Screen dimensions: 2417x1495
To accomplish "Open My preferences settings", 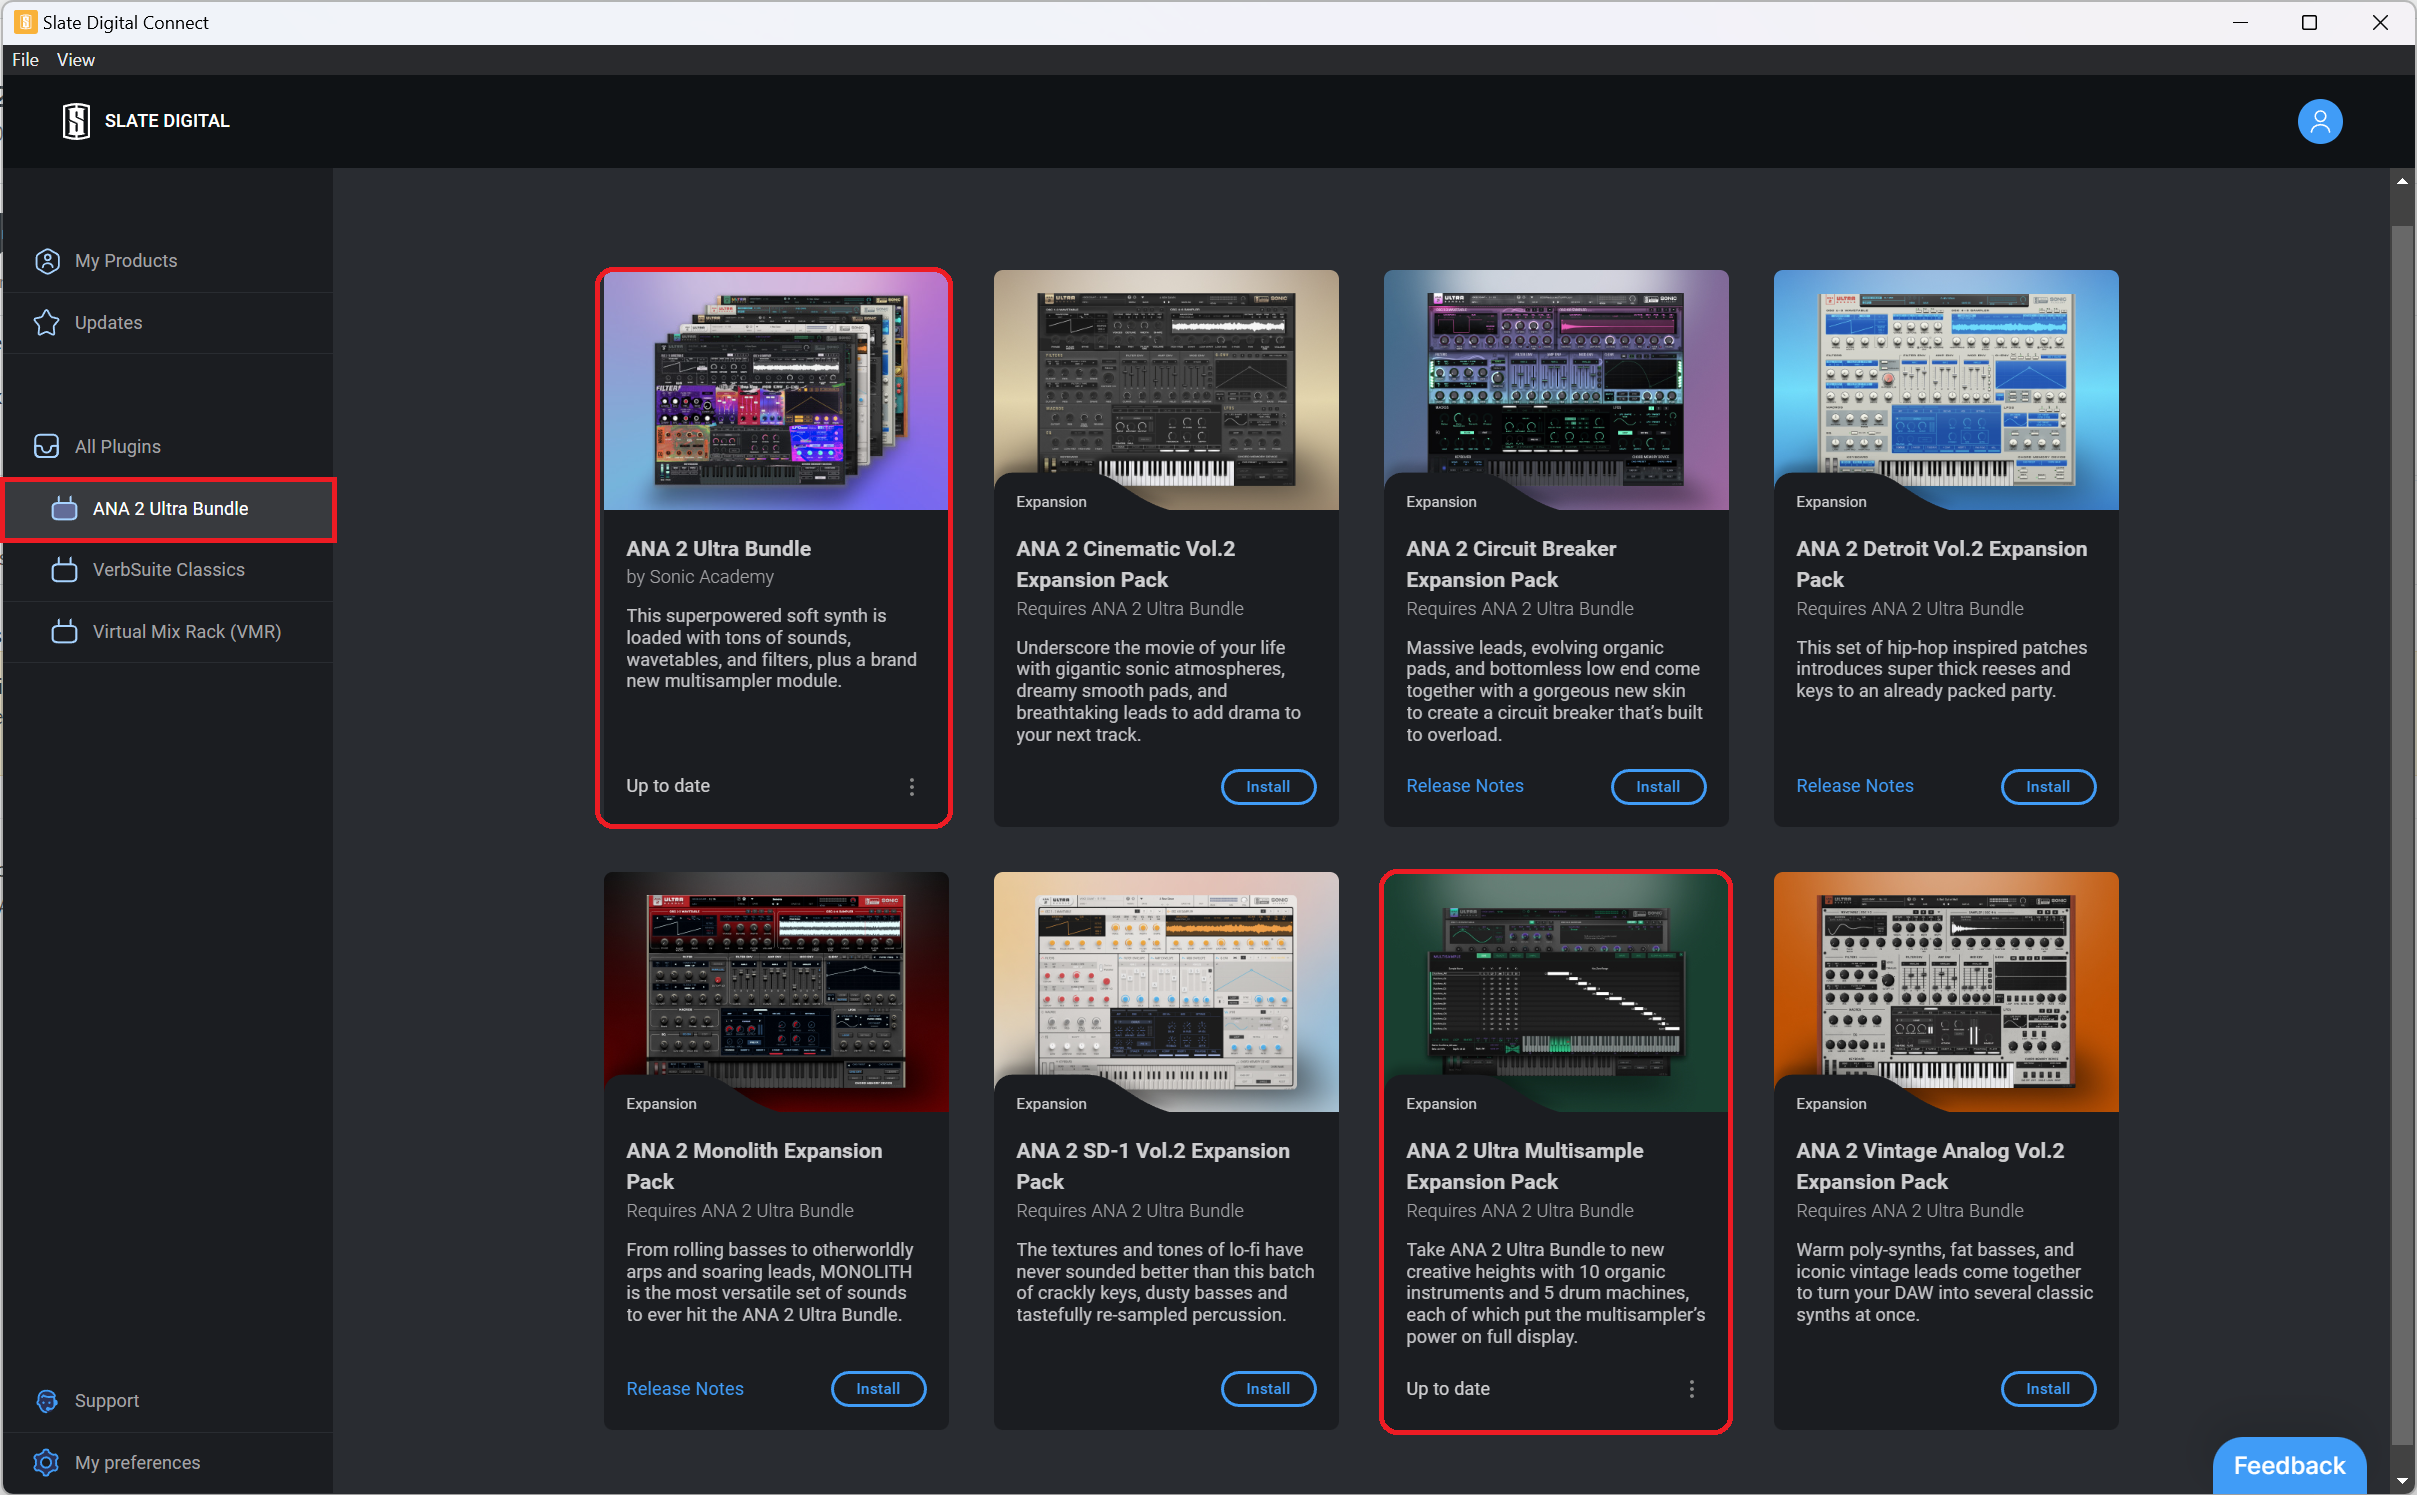I will (168, 1463).
